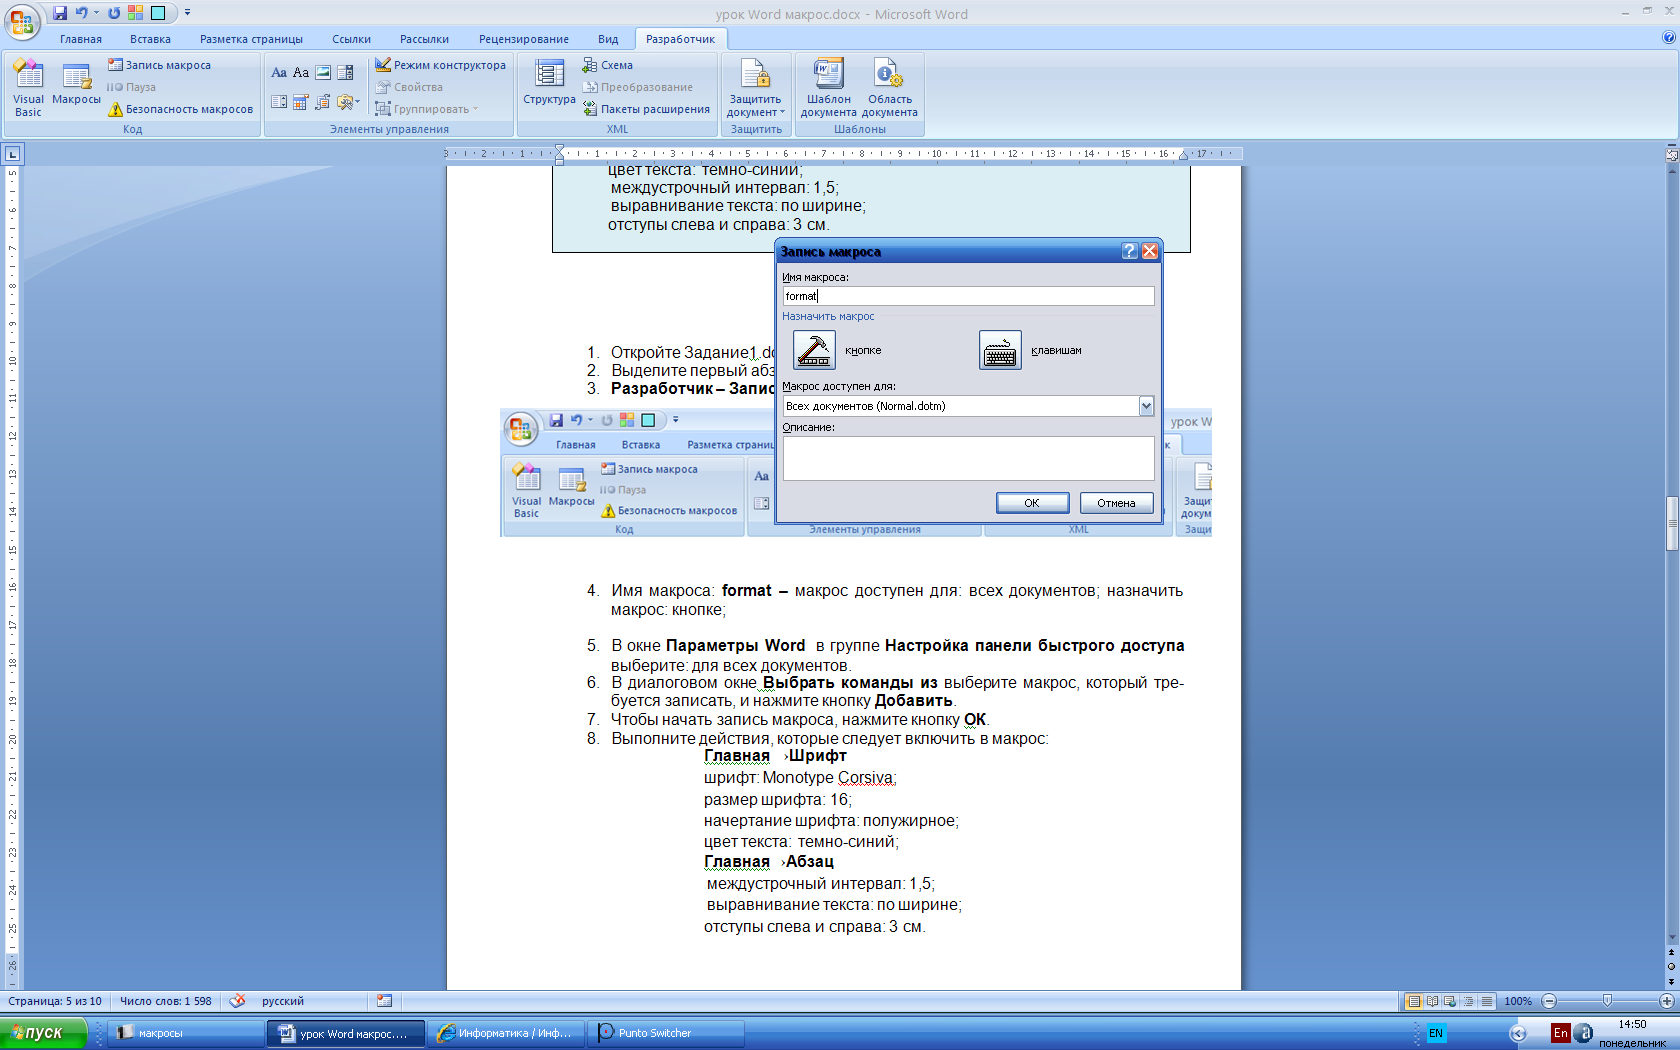Insert a plain text content control
Image resolution: width=1680 pixels, height=1050 pixels.
click(301, 73)
